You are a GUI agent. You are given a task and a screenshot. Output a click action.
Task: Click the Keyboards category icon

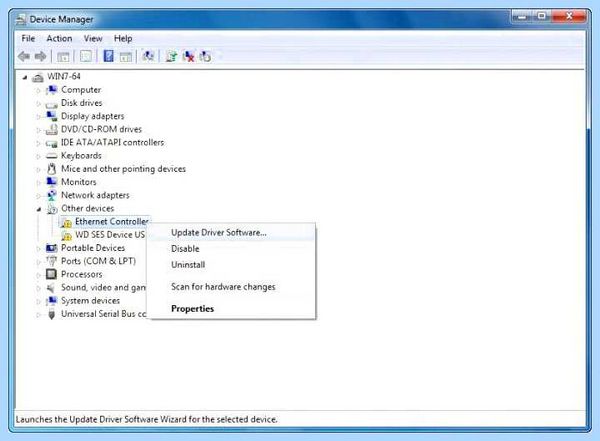52,156
